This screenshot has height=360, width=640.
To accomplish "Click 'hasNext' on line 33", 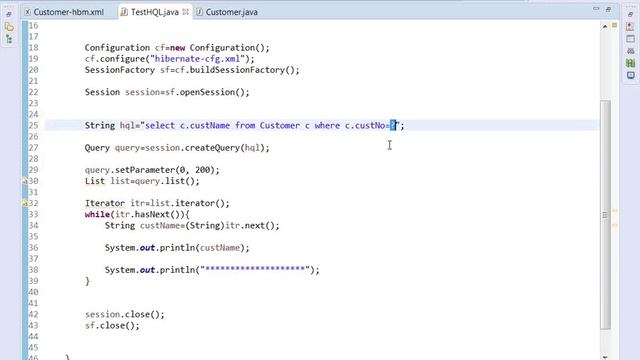I will (152, 214).
